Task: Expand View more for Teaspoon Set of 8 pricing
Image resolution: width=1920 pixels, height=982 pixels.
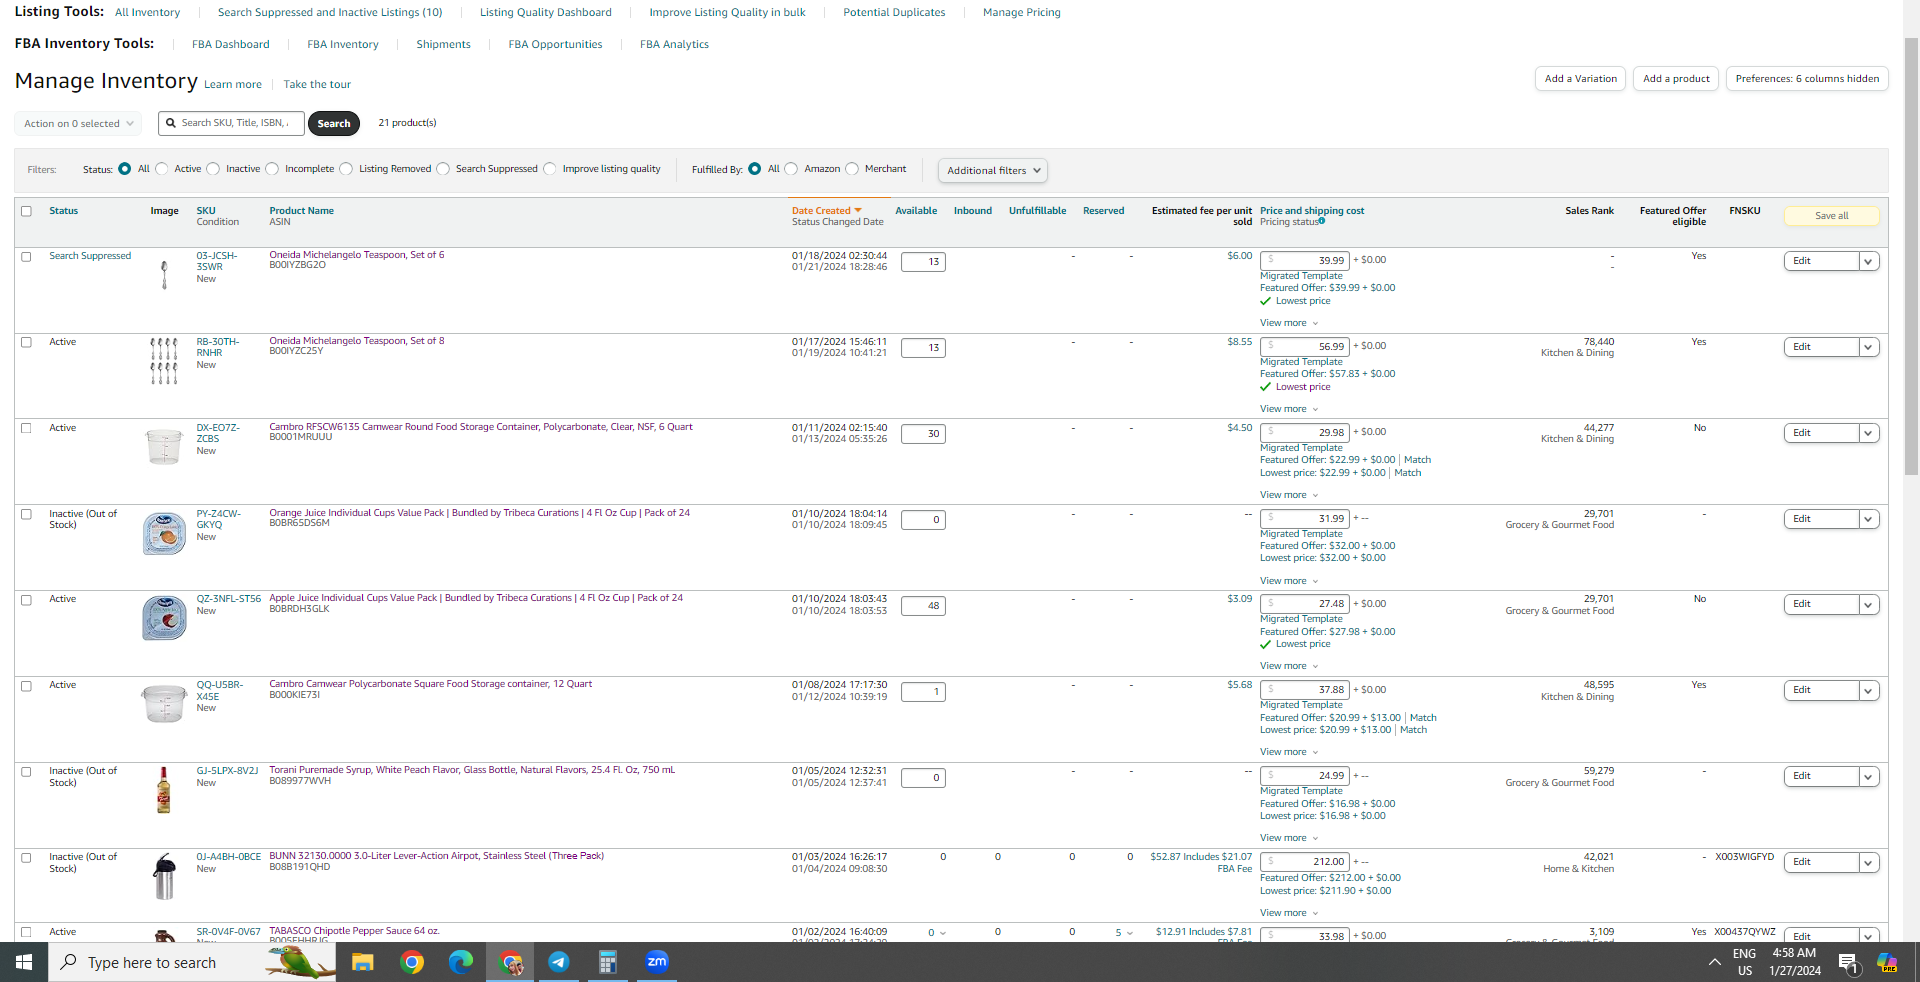Action: (1289, 409)
